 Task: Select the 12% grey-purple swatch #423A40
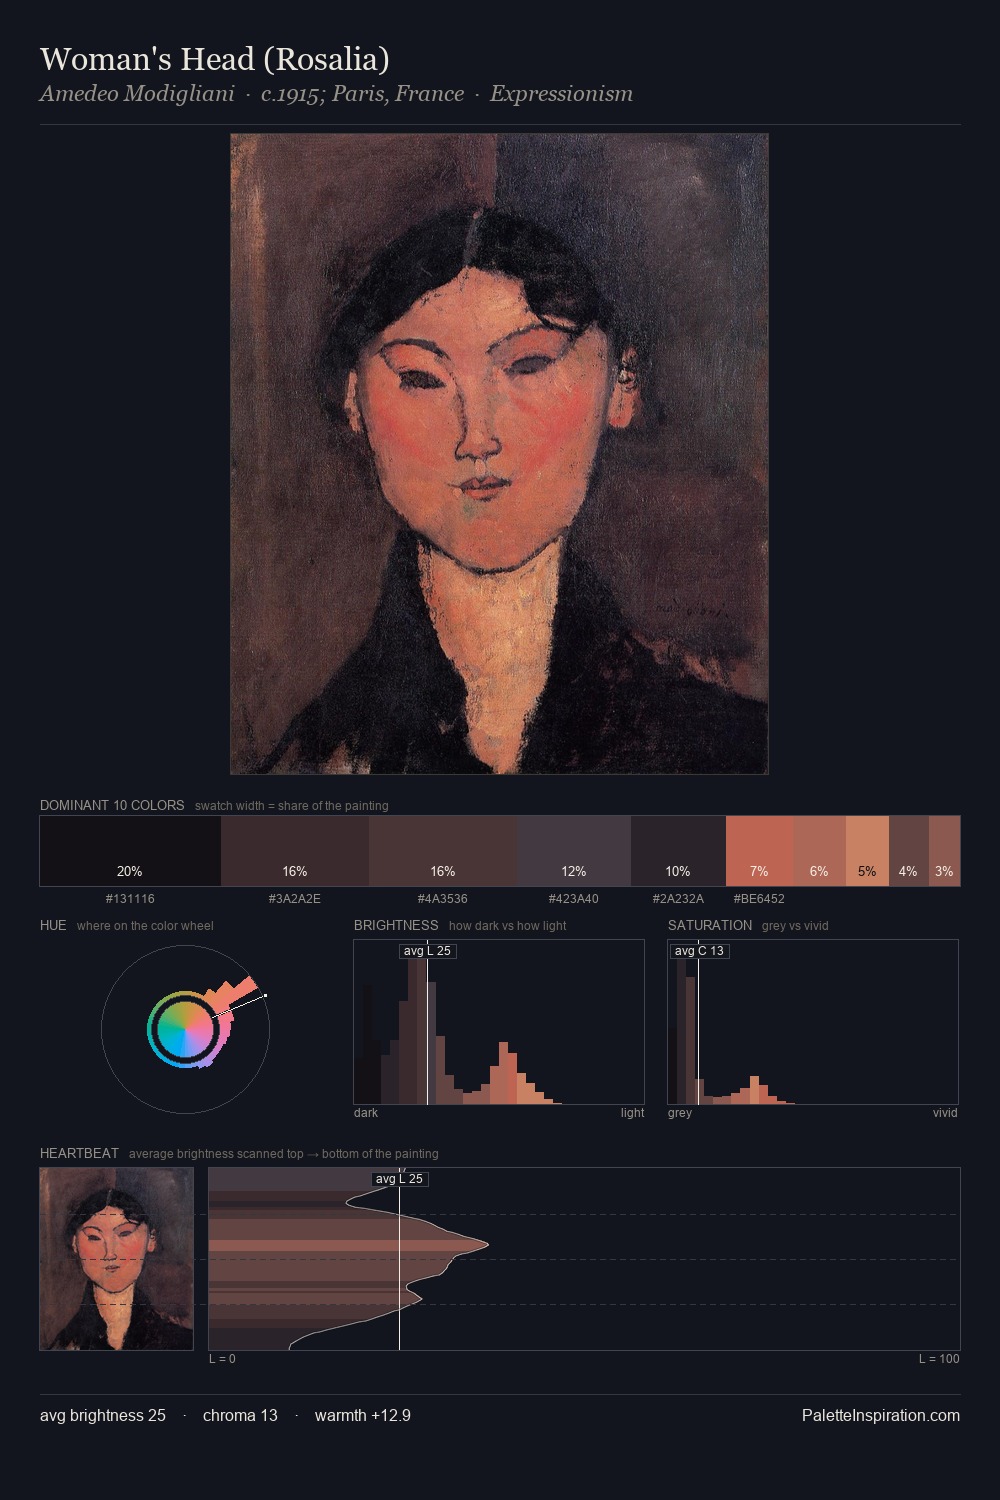pos(574,851)
